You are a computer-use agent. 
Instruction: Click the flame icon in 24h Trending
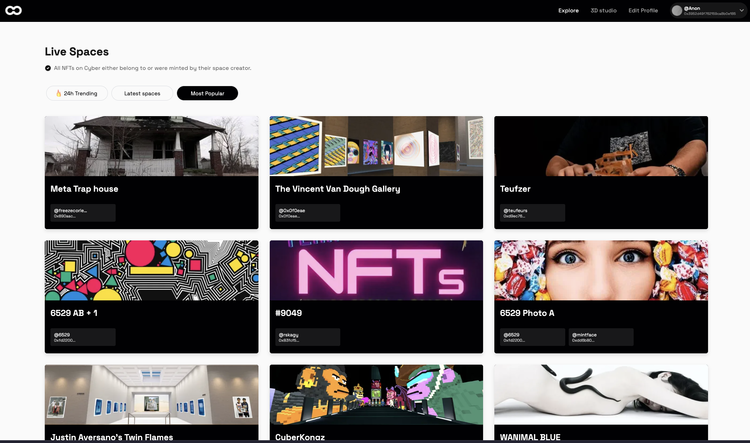[58, 93]
